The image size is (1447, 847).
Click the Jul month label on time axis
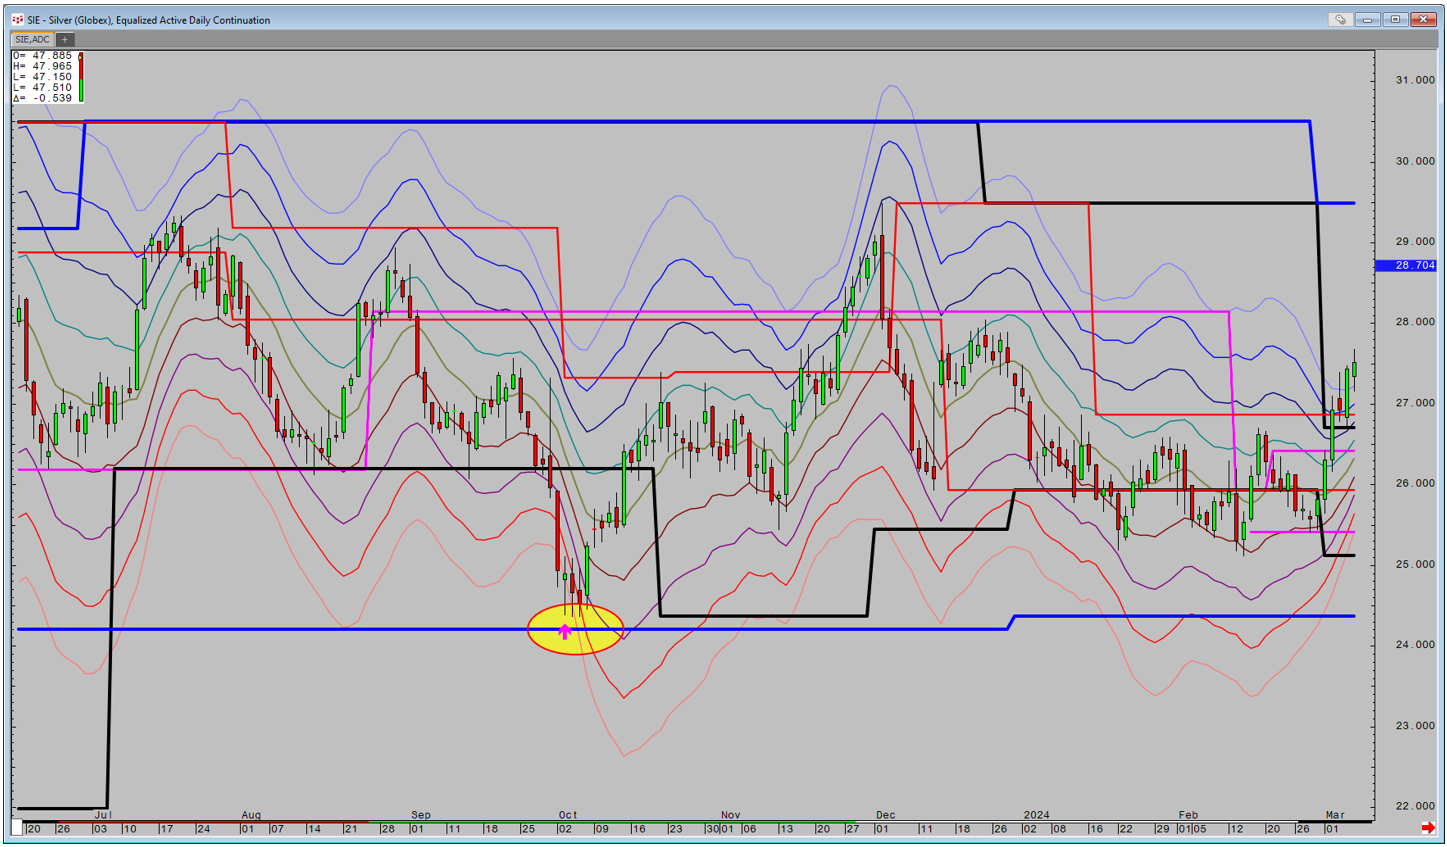click(101, 815)
